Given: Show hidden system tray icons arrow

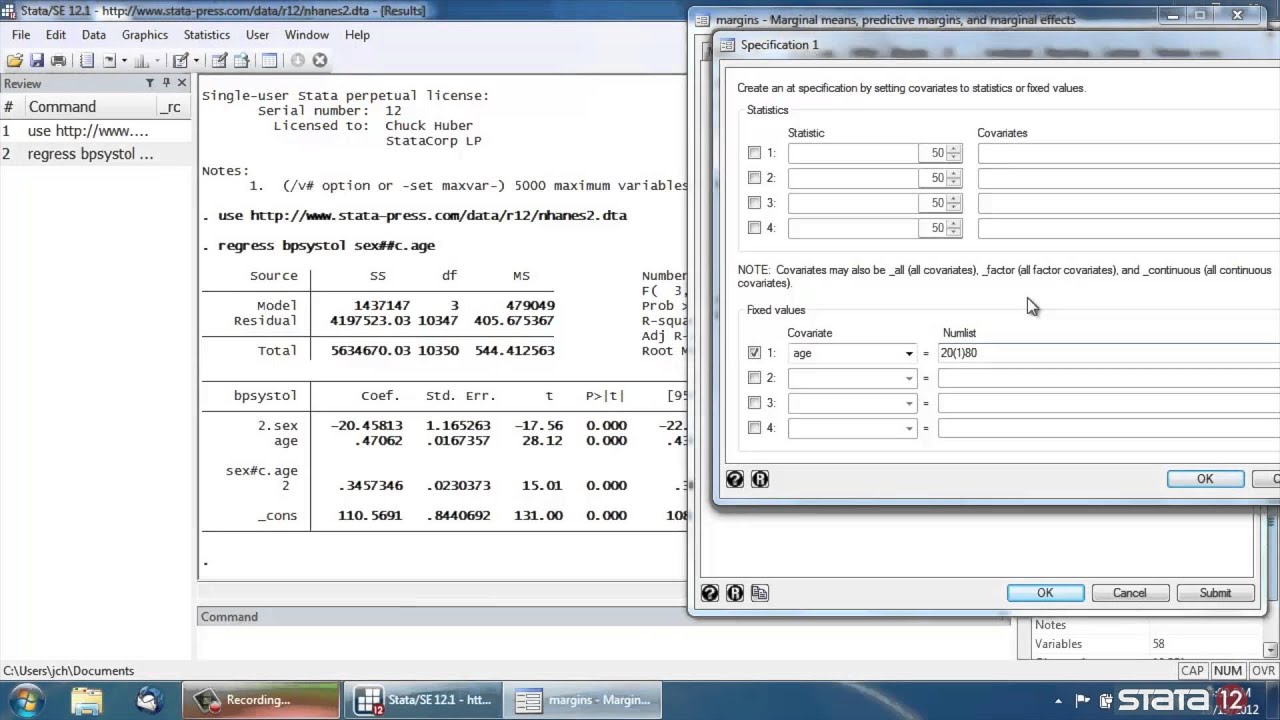Looking at the screenshot, I should click(1059, 701).
